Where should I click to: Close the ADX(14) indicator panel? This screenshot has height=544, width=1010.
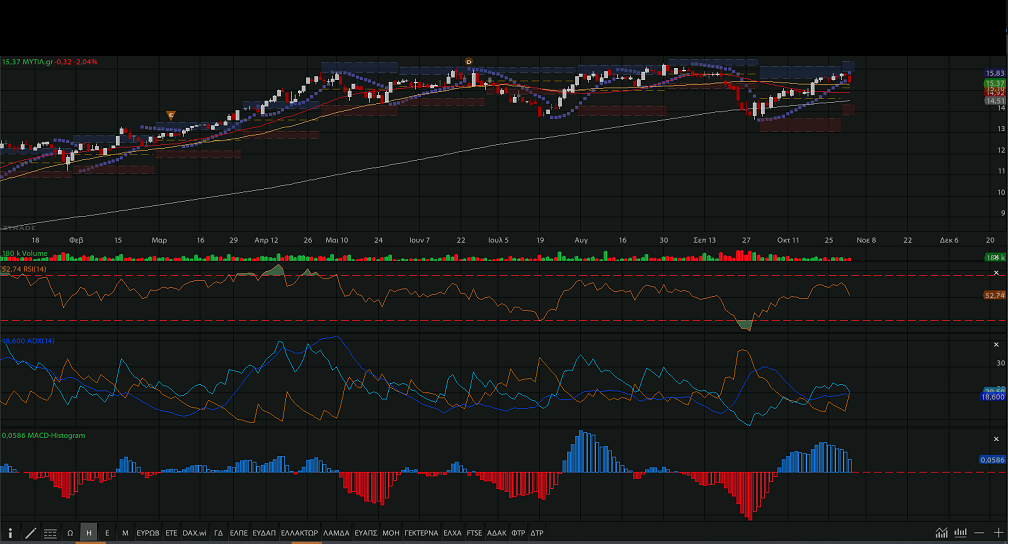point(996,344)
